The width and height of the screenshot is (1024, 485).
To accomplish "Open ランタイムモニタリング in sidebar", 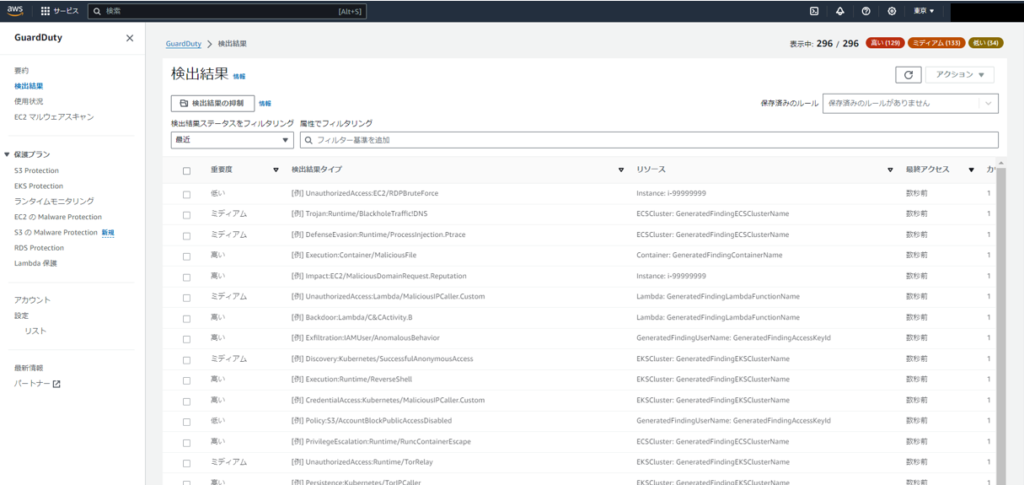I will 54,201.
